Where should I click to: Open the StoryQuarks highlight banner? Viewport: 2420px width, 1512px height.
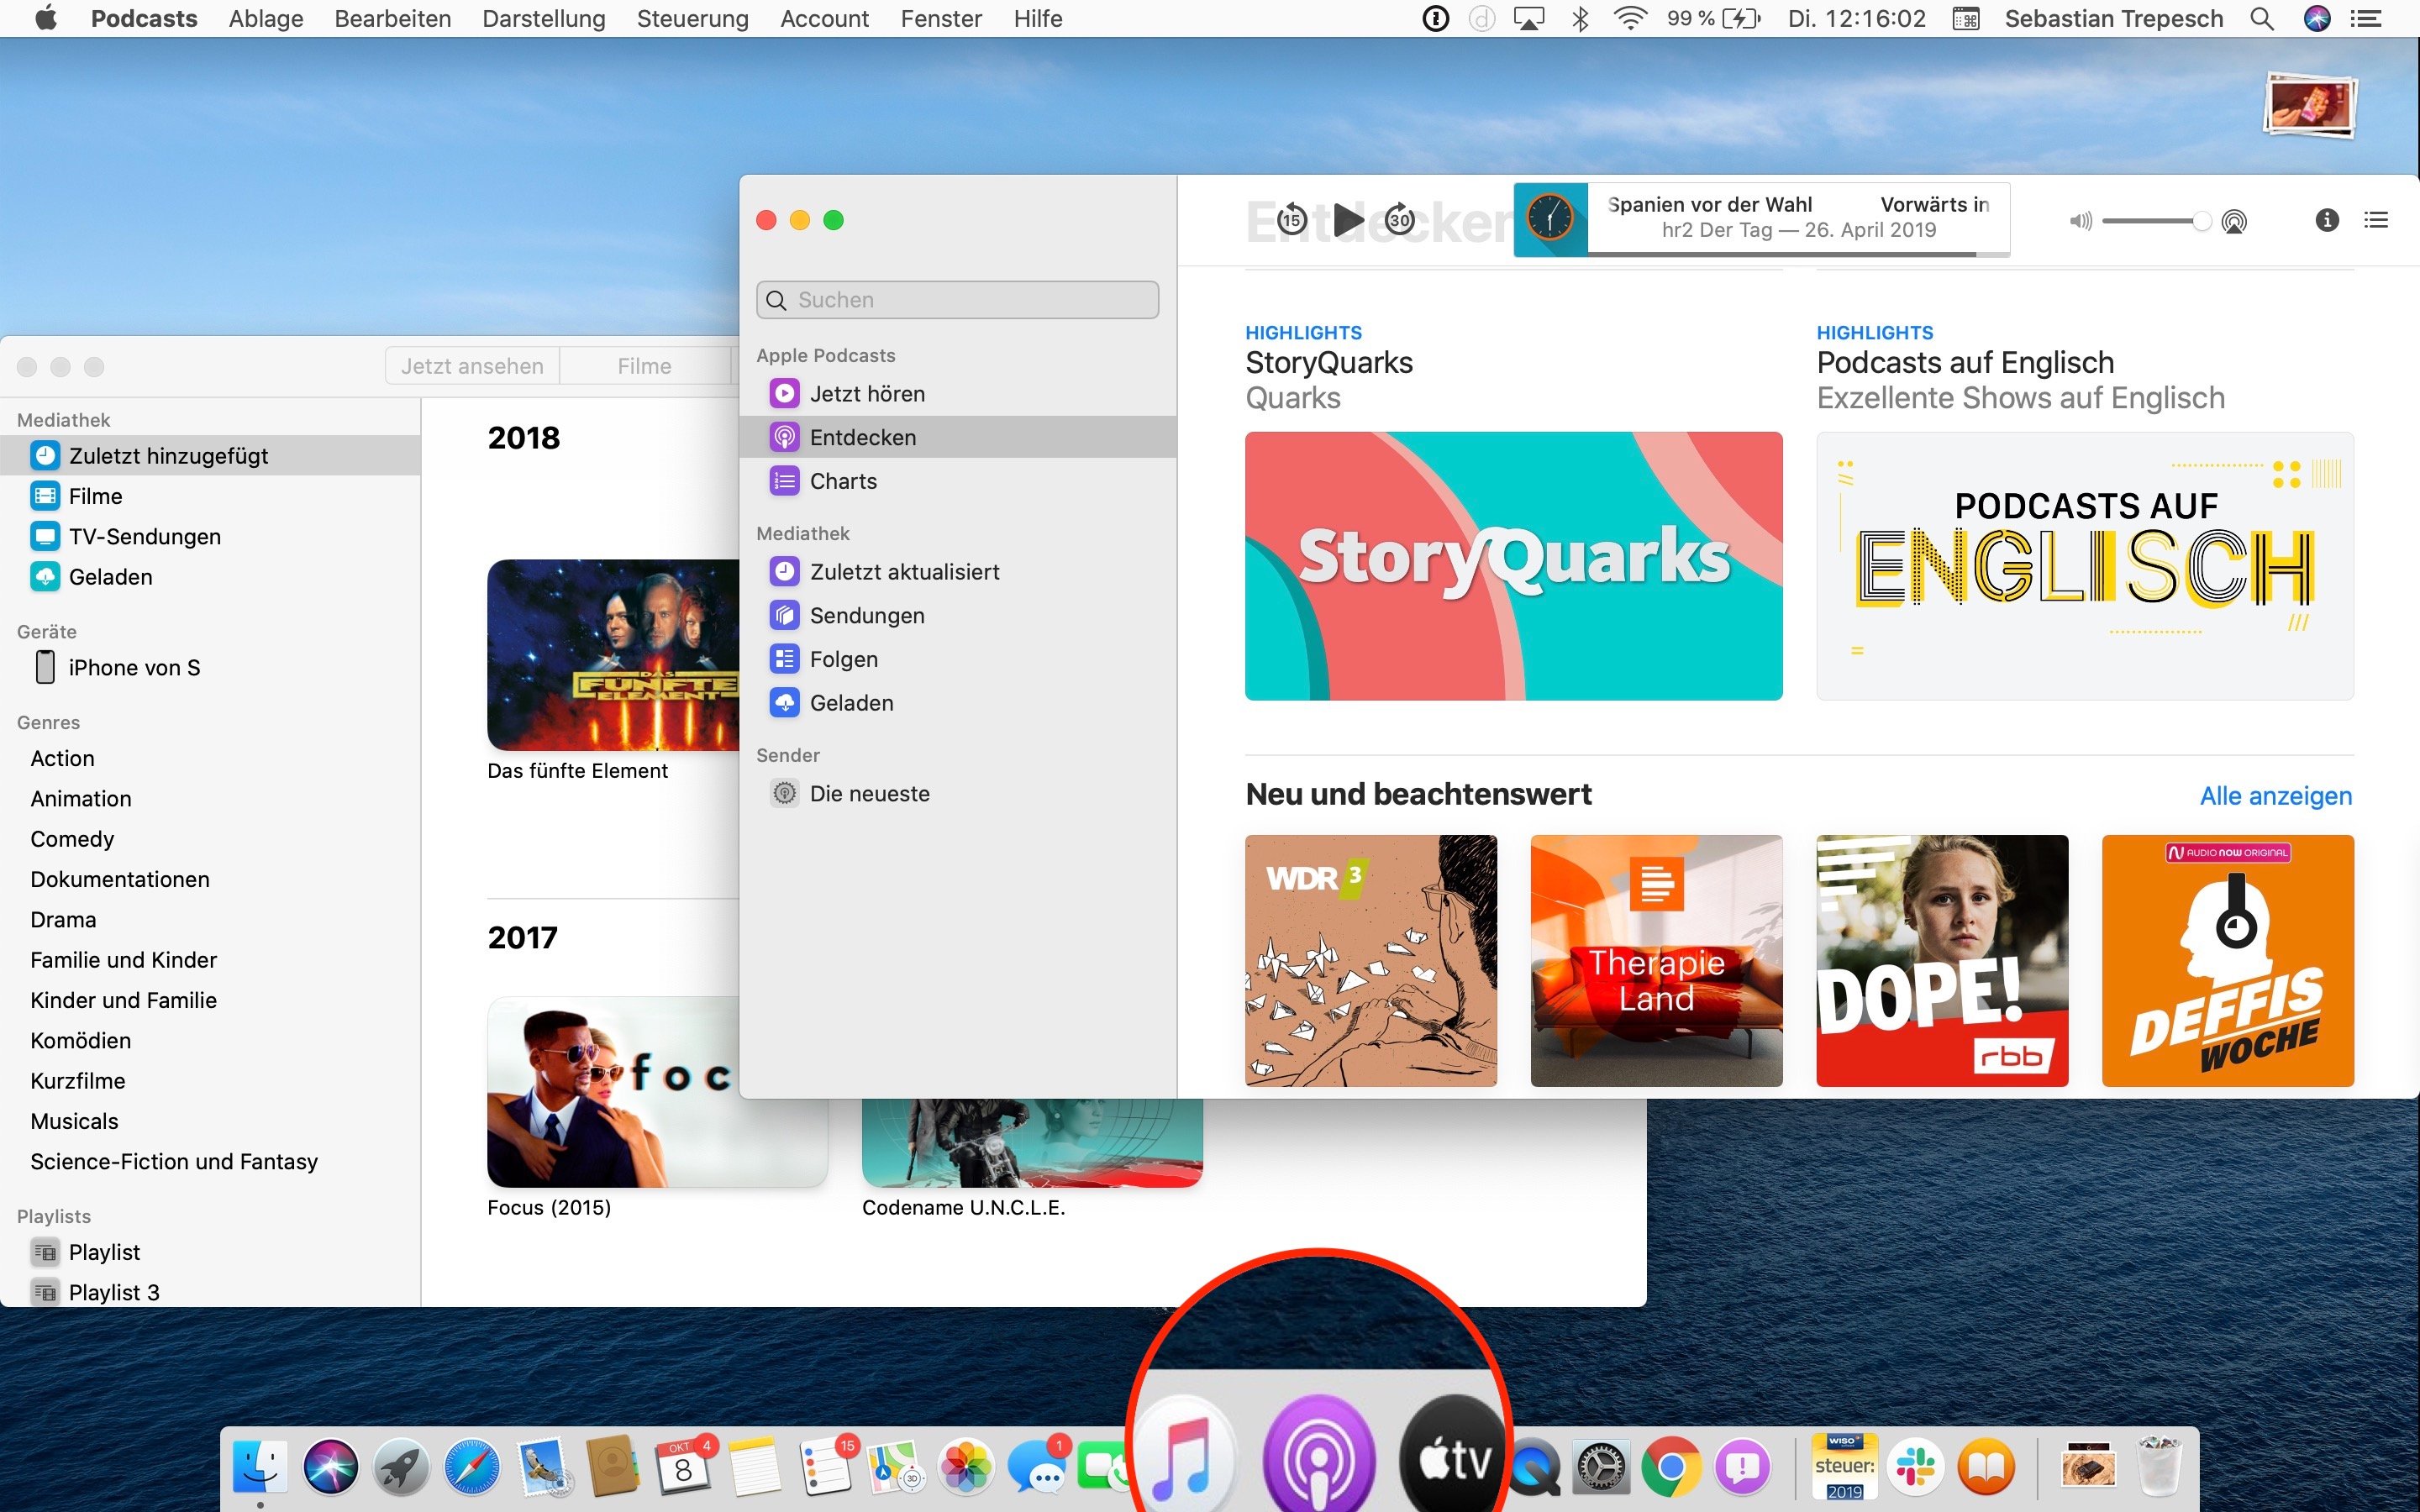click(1513, 566)
